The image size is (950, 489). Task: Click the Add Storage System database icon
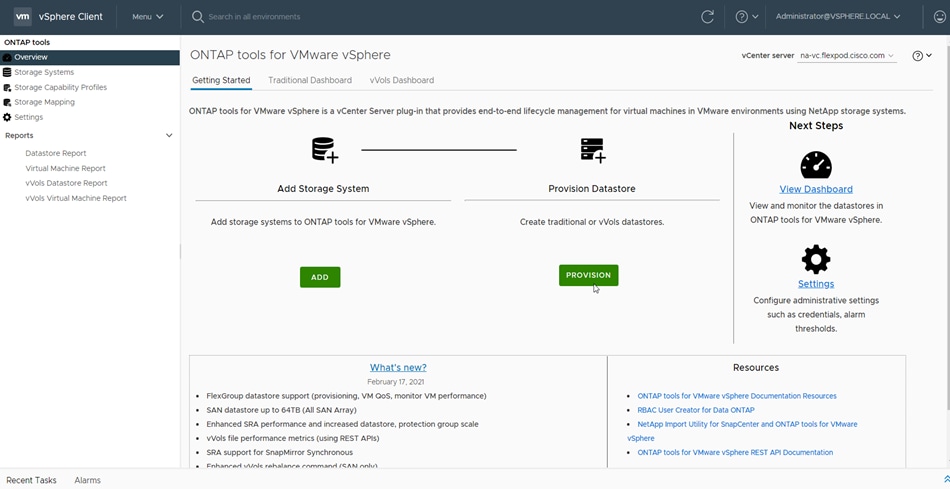[x=325, y=150]
